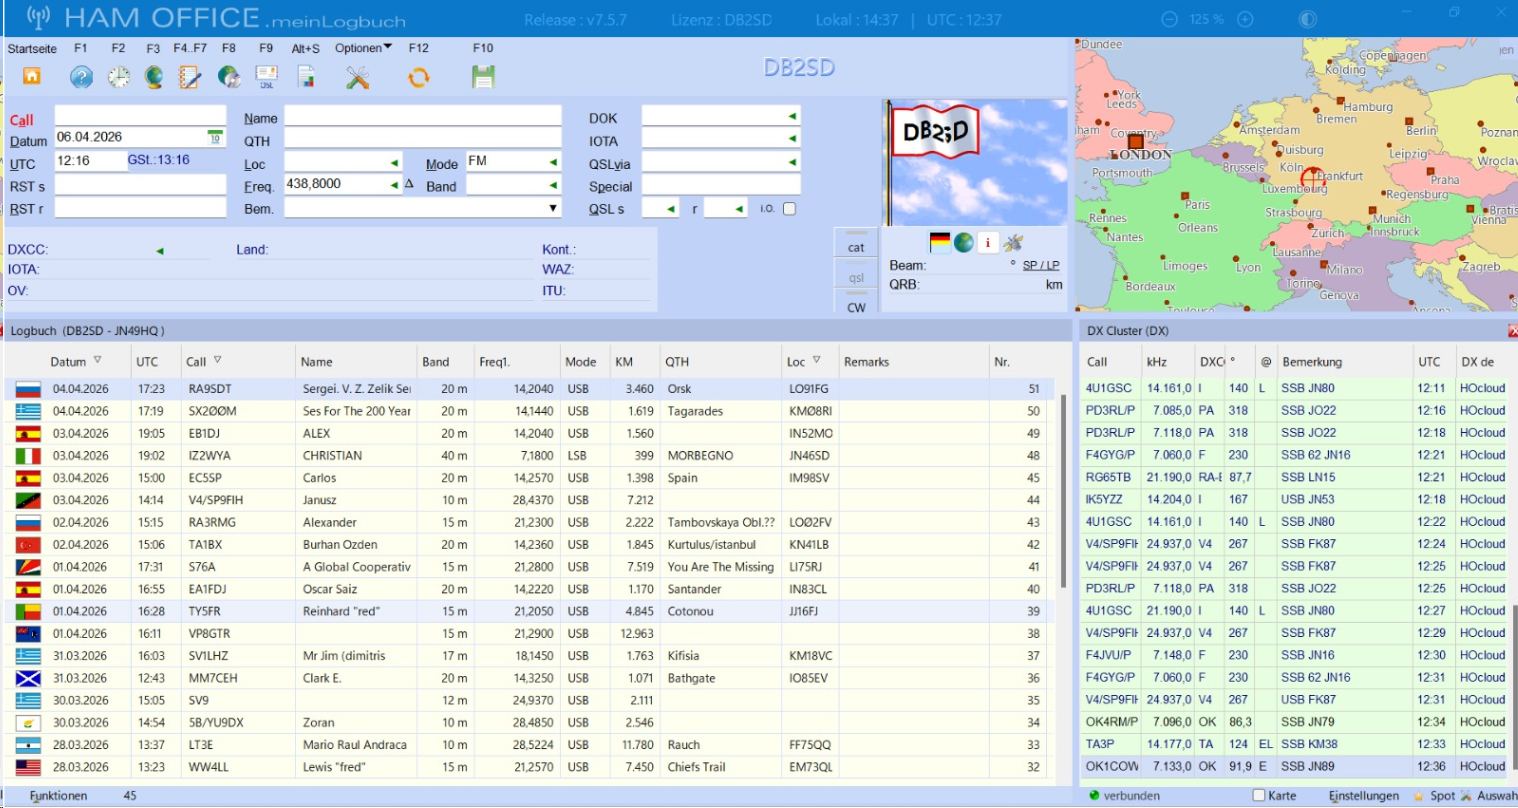Click the SP / LP beam link
This screenshot has width=1518, height=808.
[1040, 265]
